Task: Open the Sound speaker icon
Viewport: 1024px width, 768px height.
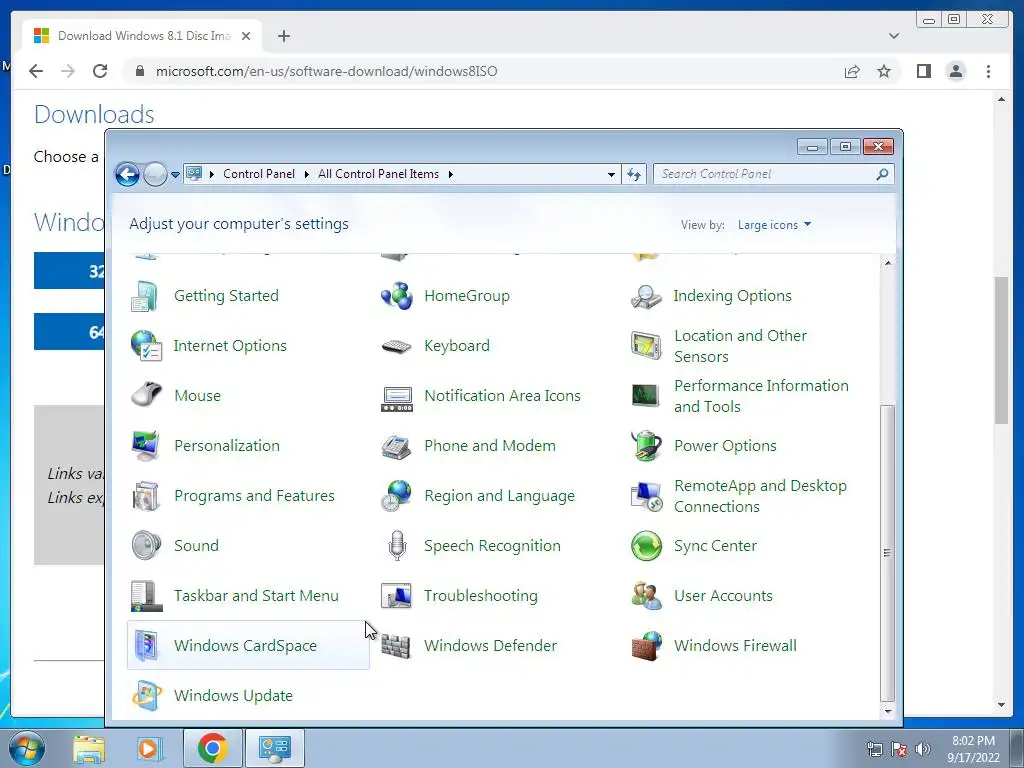Action: coord(145,546)
